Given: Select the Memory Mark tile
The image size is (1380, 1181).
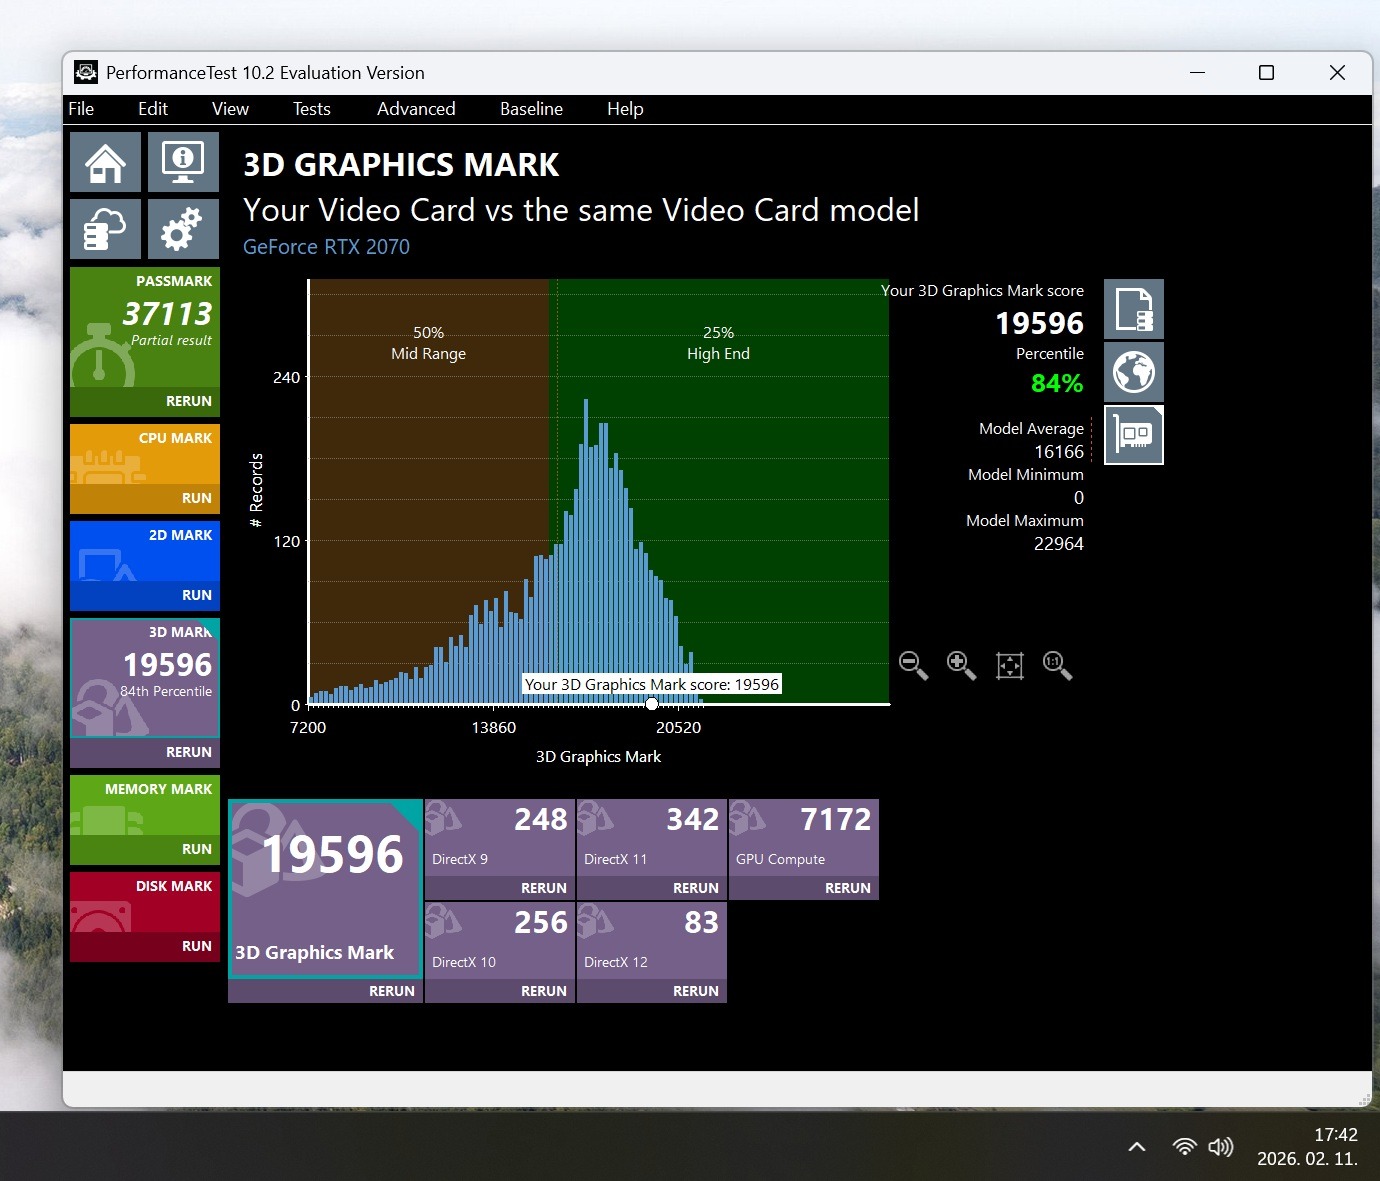Looking at the screenshot, I should (x=145, y=805).
